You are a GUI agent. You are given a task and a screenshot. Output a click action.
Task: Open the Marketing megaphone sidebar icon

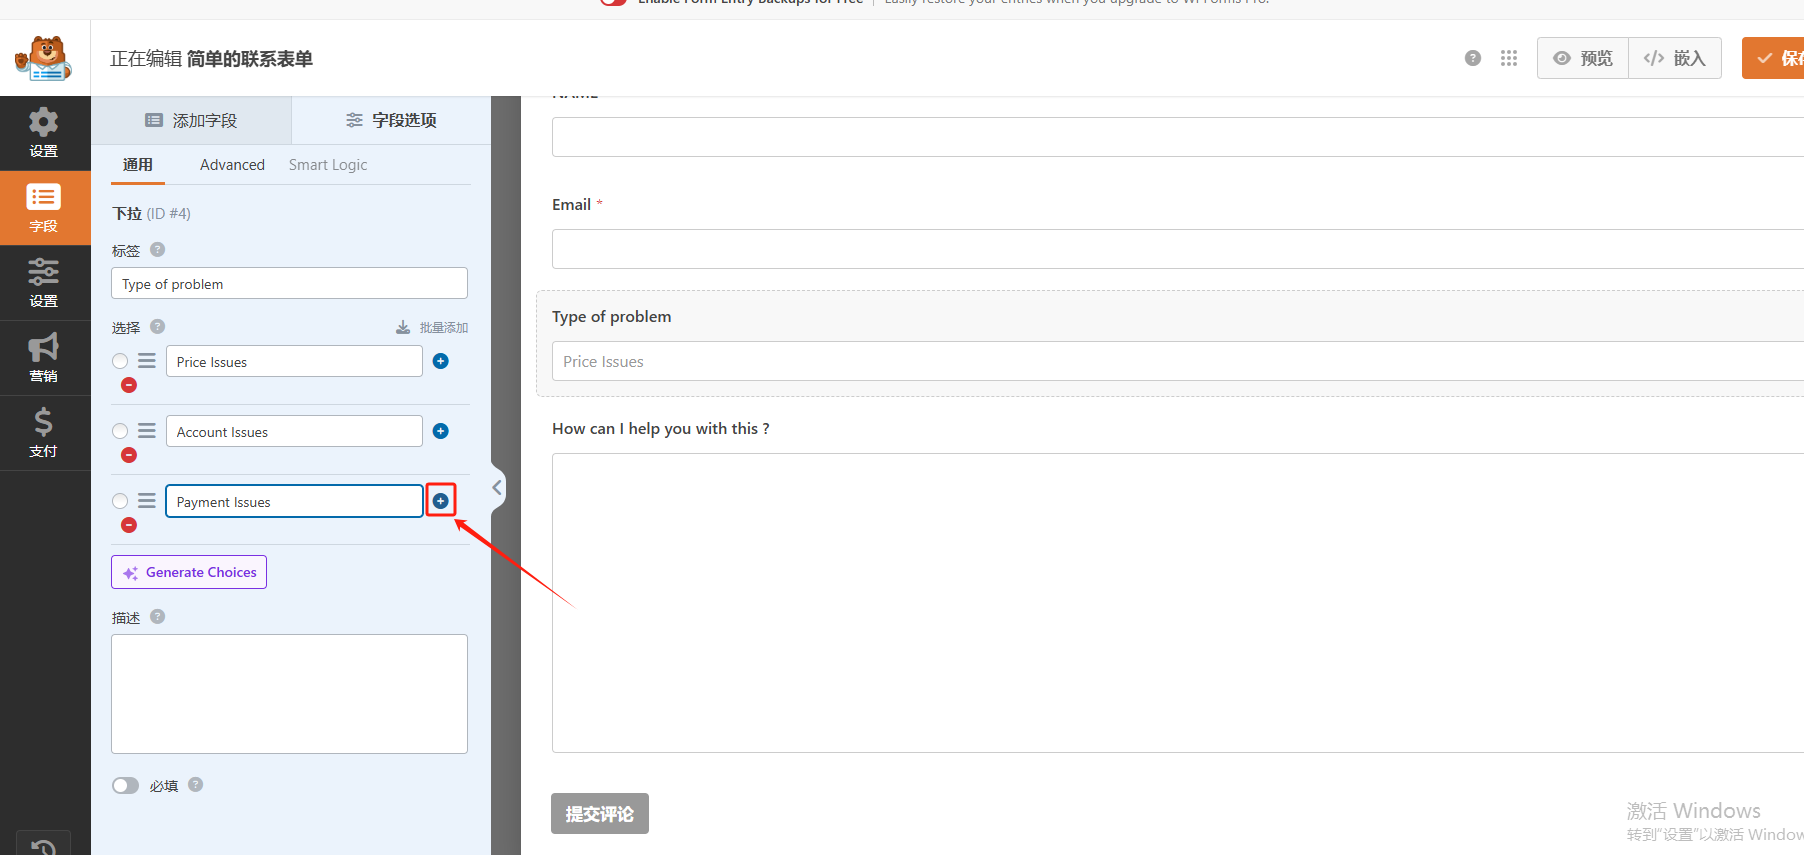coord(44,357)
